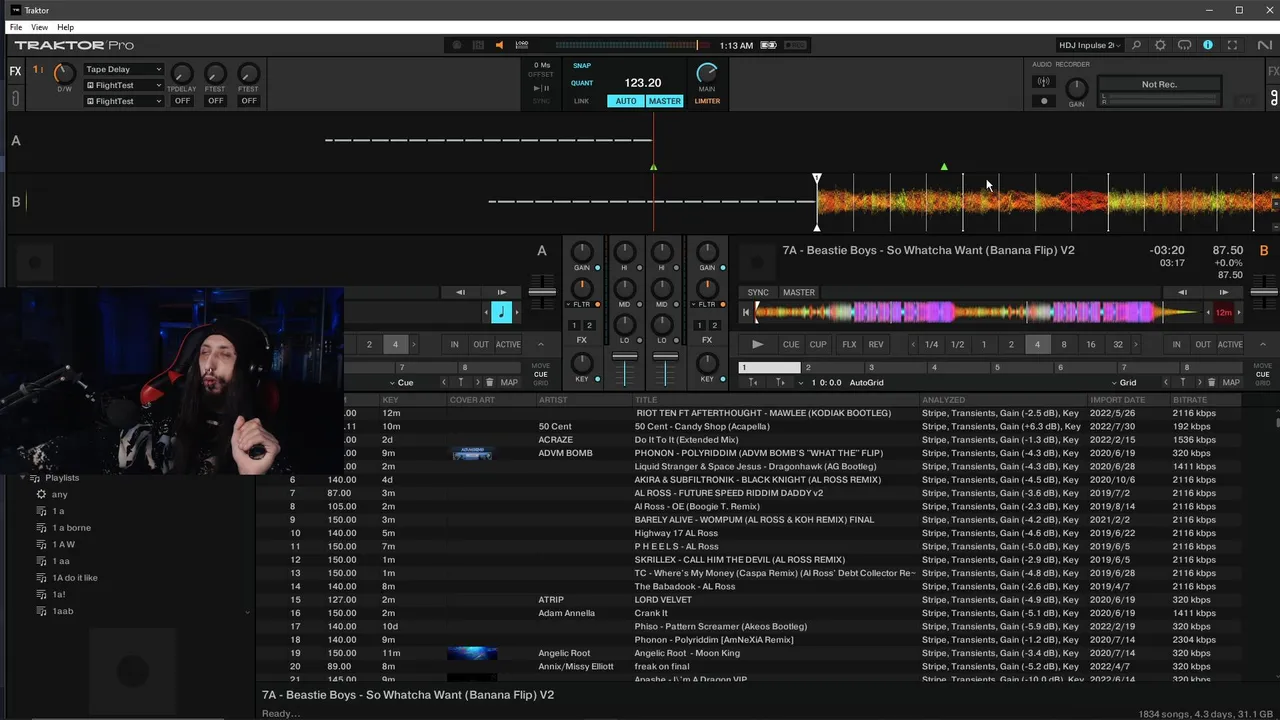Open the Help menu
The width and height of the screenshot is (1280, 720).
(65, 27)
